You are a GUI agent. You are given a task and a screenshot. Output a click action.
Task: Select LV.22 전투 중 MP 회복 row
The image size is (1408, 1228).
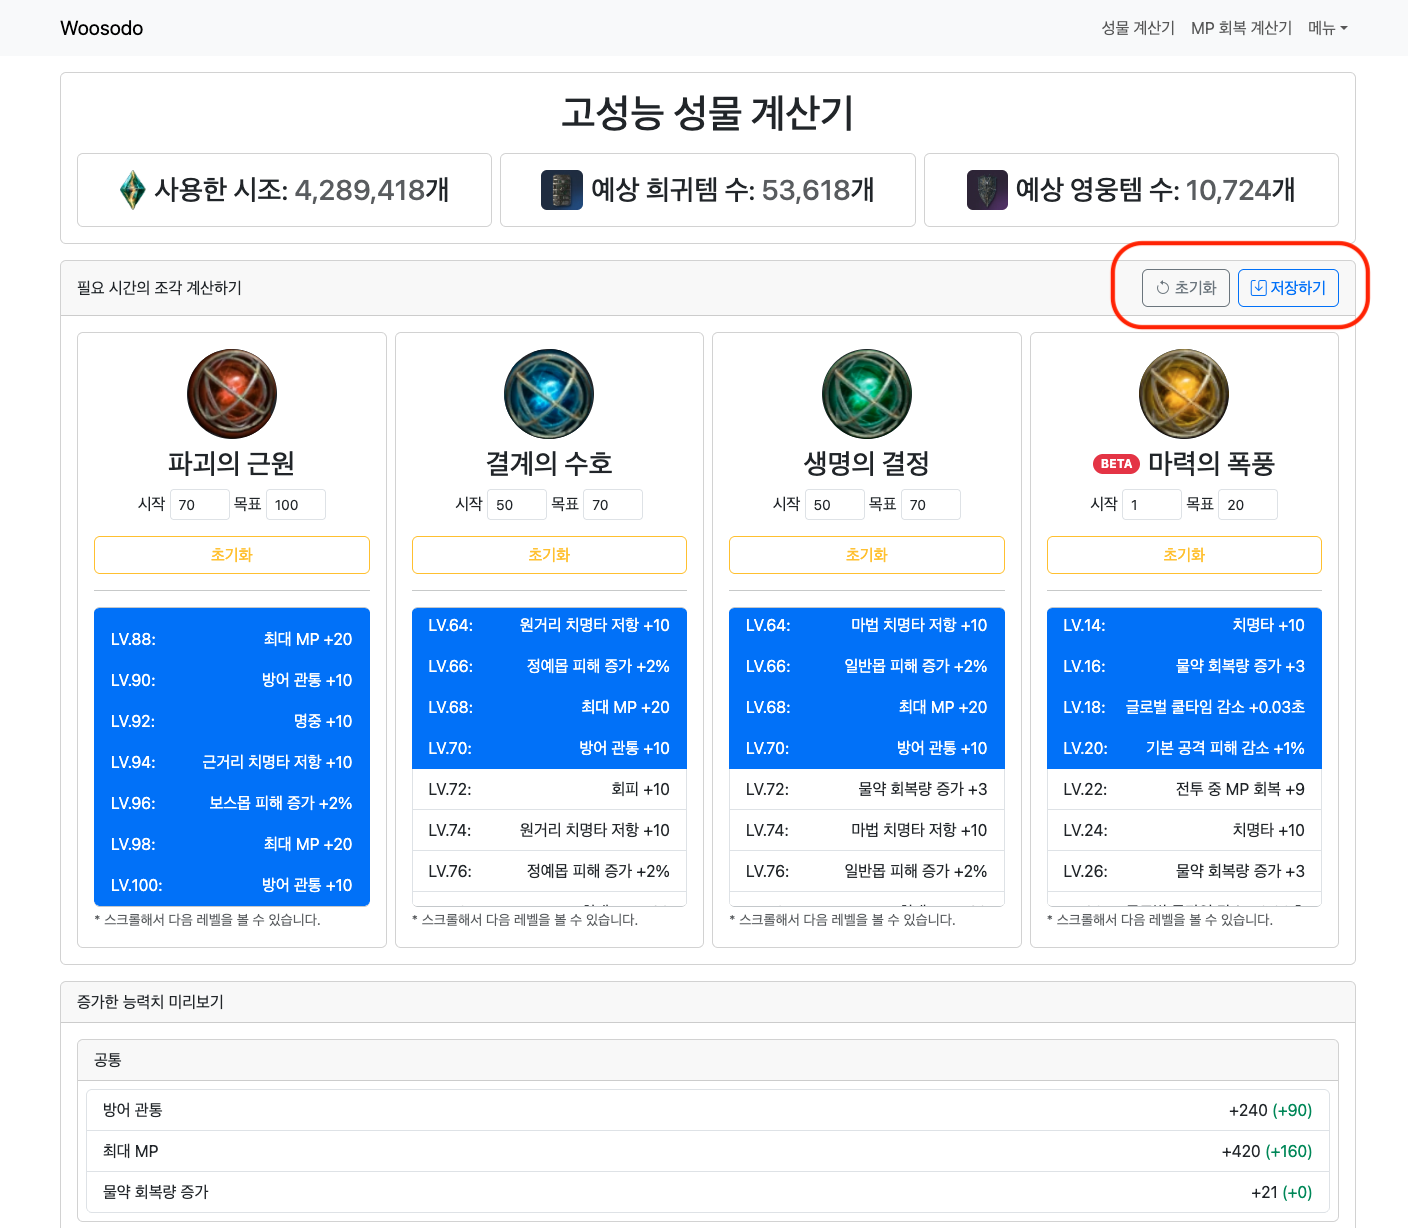tap(1184, 789)
